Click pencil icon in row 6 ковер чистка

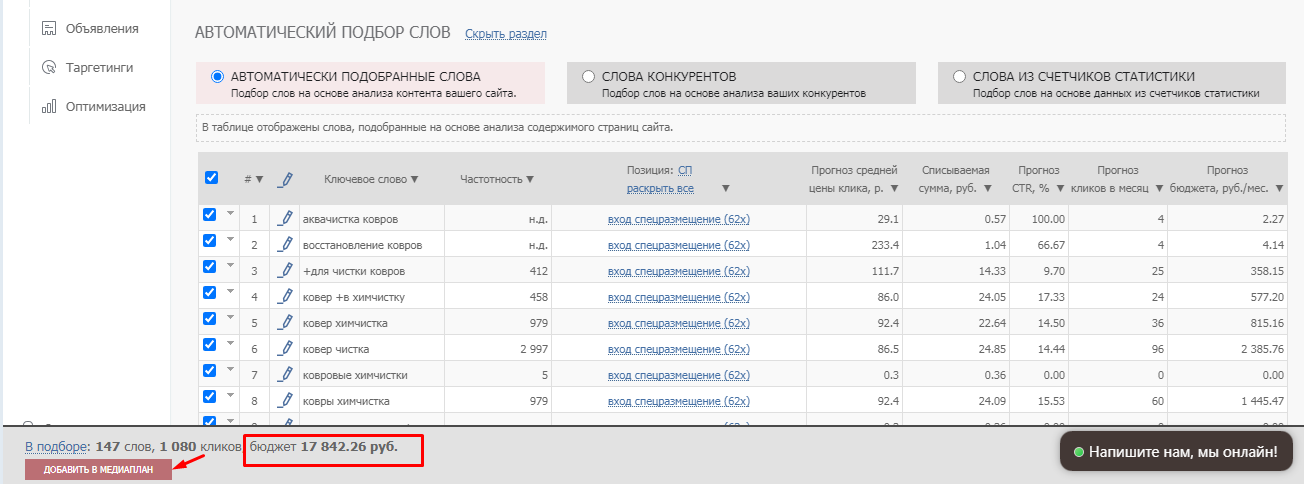pyautogui.click(x=285, y=348)
